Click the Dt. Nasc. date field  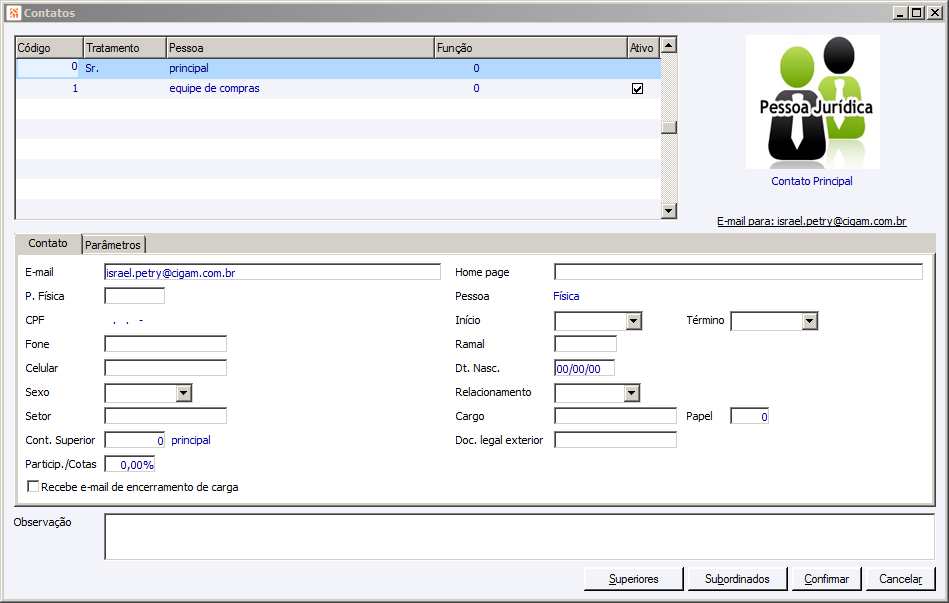585,368
